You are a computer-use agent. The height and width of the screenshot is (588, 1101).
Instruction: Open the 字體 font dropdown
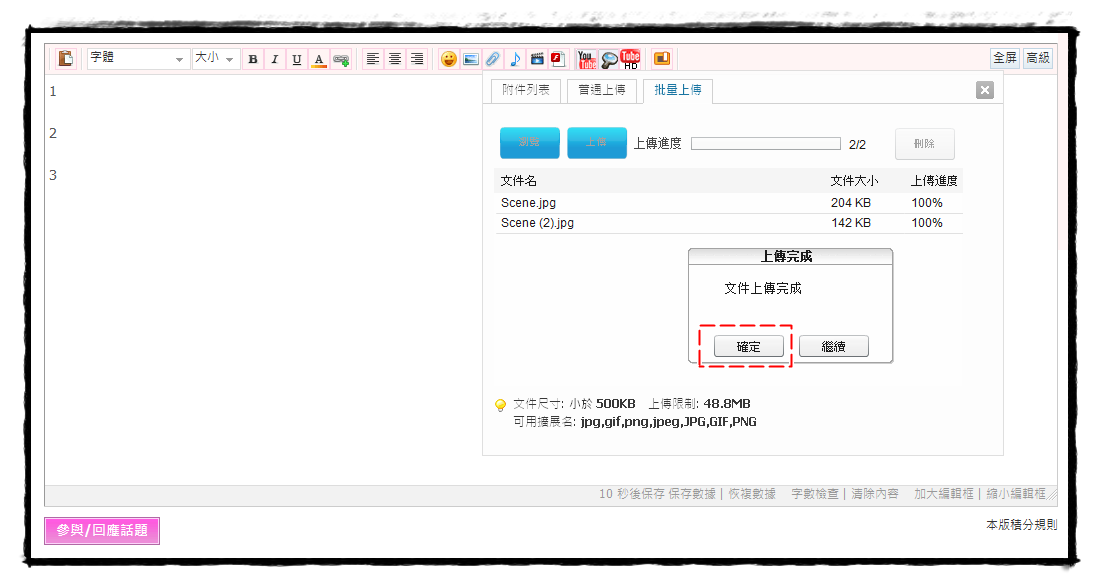[138, 59]
